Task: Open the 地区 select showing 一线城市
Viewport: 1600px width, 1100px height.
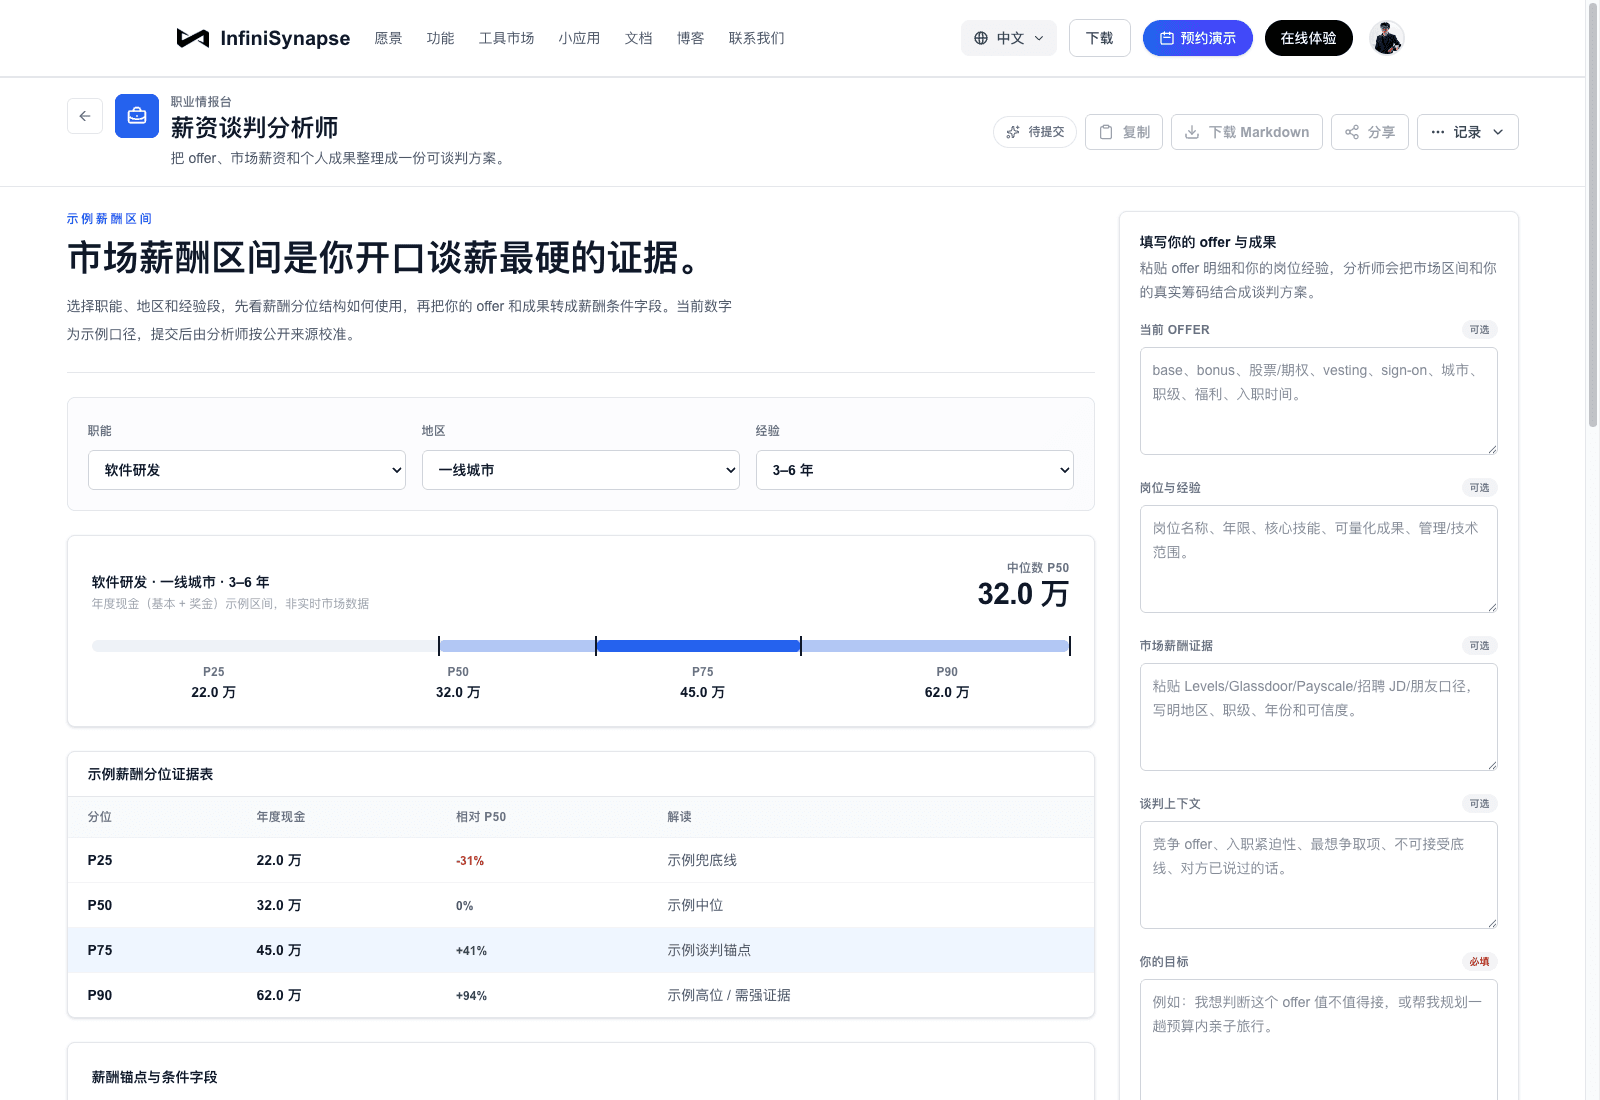Action: click(581, 470)
